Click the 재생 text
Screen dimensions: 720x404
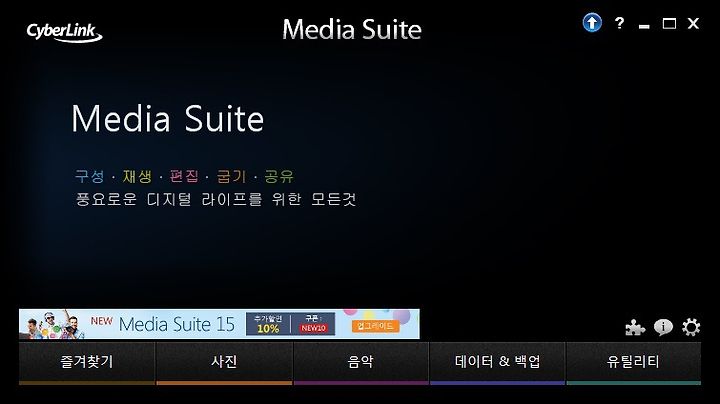click(x=137, y=176)
